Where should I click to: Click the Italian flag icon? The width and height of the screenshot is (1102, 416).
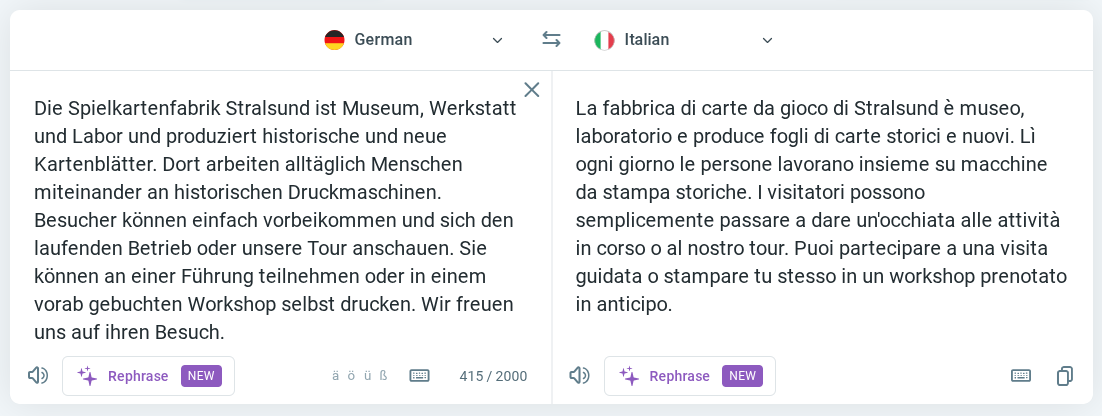[604, 40]
